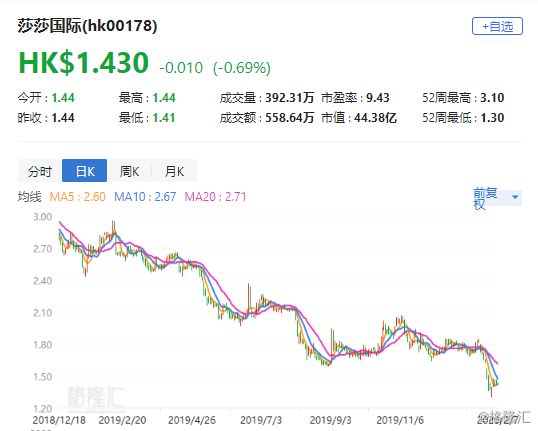Select the 2019/11/6 date axis label
538x431 pixels.
click(400, 420)
